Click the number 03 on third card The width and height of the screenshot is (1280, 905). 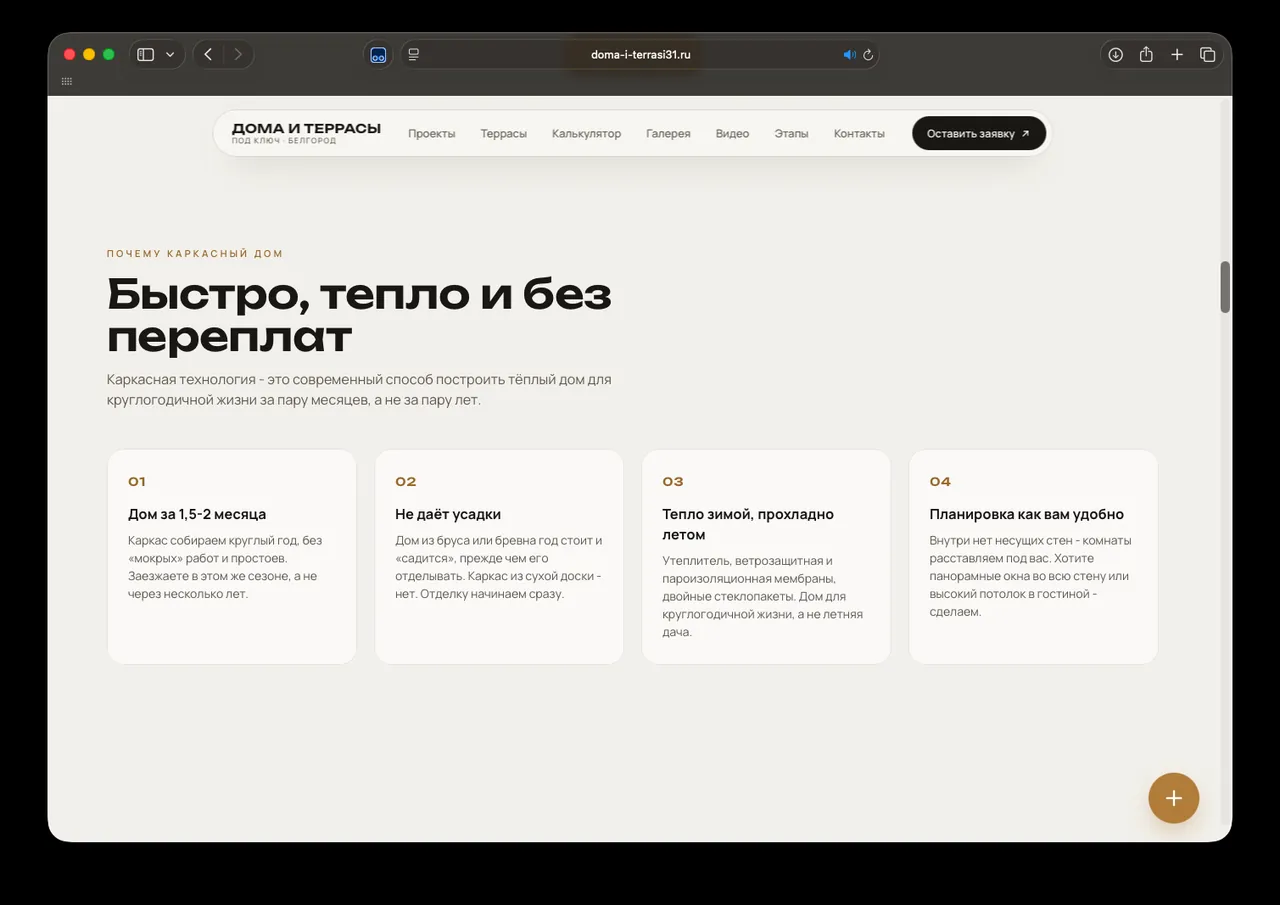click(x=673, y=482)
